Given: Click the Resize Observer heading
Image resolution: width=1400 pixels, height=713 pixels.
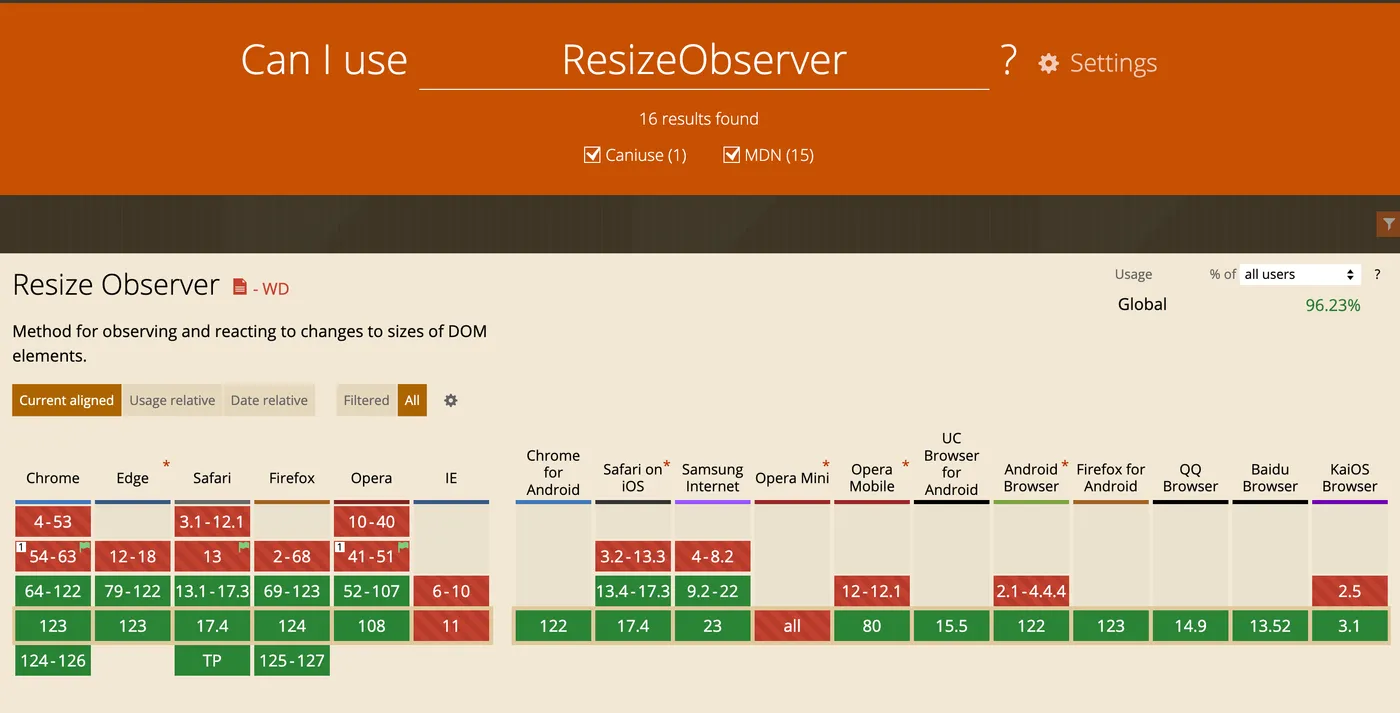Looking at the screenshot, I should click(x=116, y=285).
